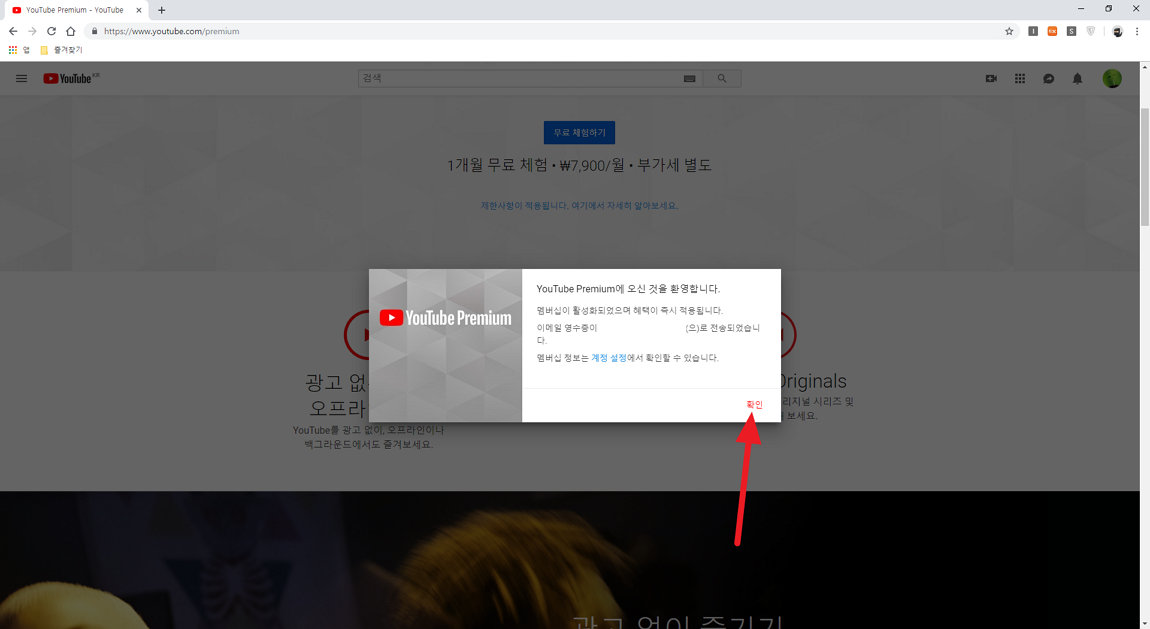Close the YouTube Premium tab
Screen dimensions: 1150x629
(139, 10)
